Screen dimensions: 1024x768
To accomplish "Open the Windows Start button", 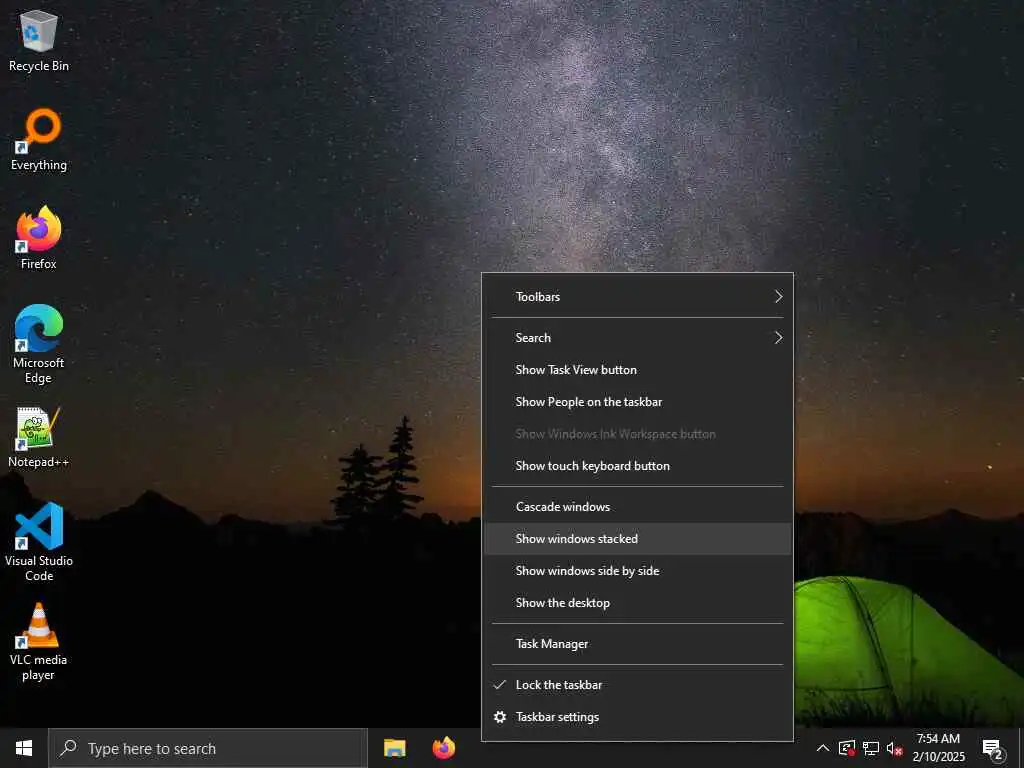I will click(24, 748).
